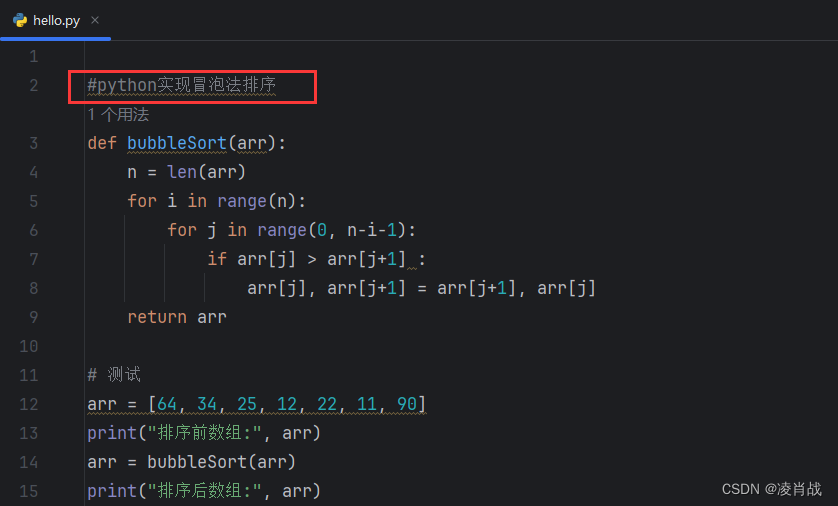Click line number 3 in gutter
This screenshot has width=838, height=506.
34,143
